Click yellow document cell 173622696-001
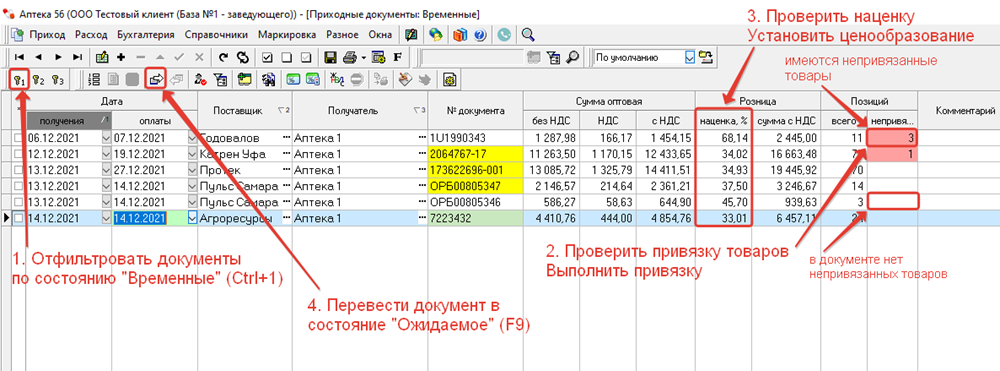Screen dimensions: 1000x371 pyautogui.click(x=476, y=170)
